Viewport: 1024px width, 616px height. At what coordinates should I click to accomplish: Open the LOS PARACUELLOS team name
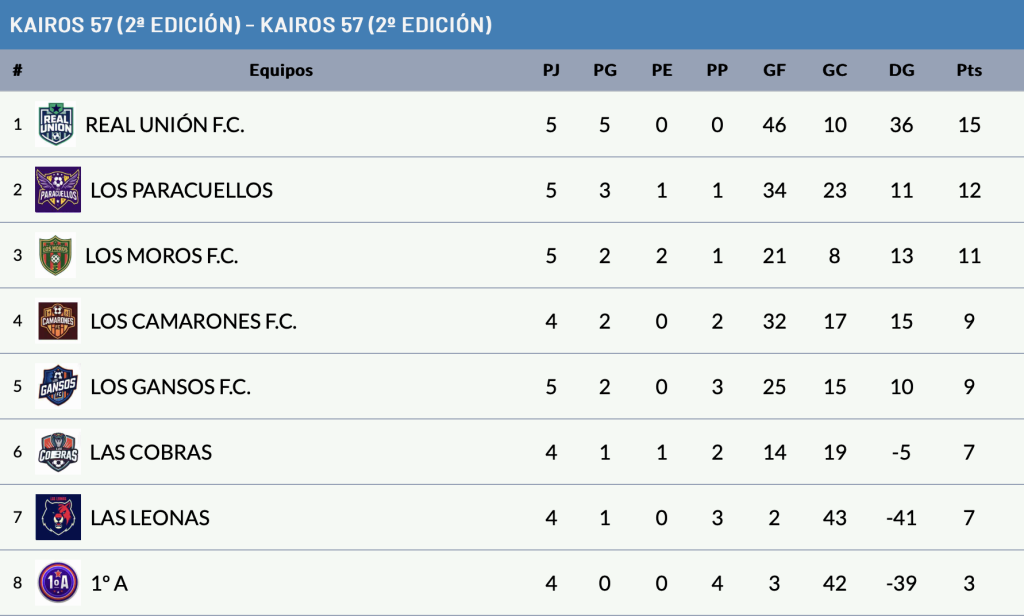181,190
